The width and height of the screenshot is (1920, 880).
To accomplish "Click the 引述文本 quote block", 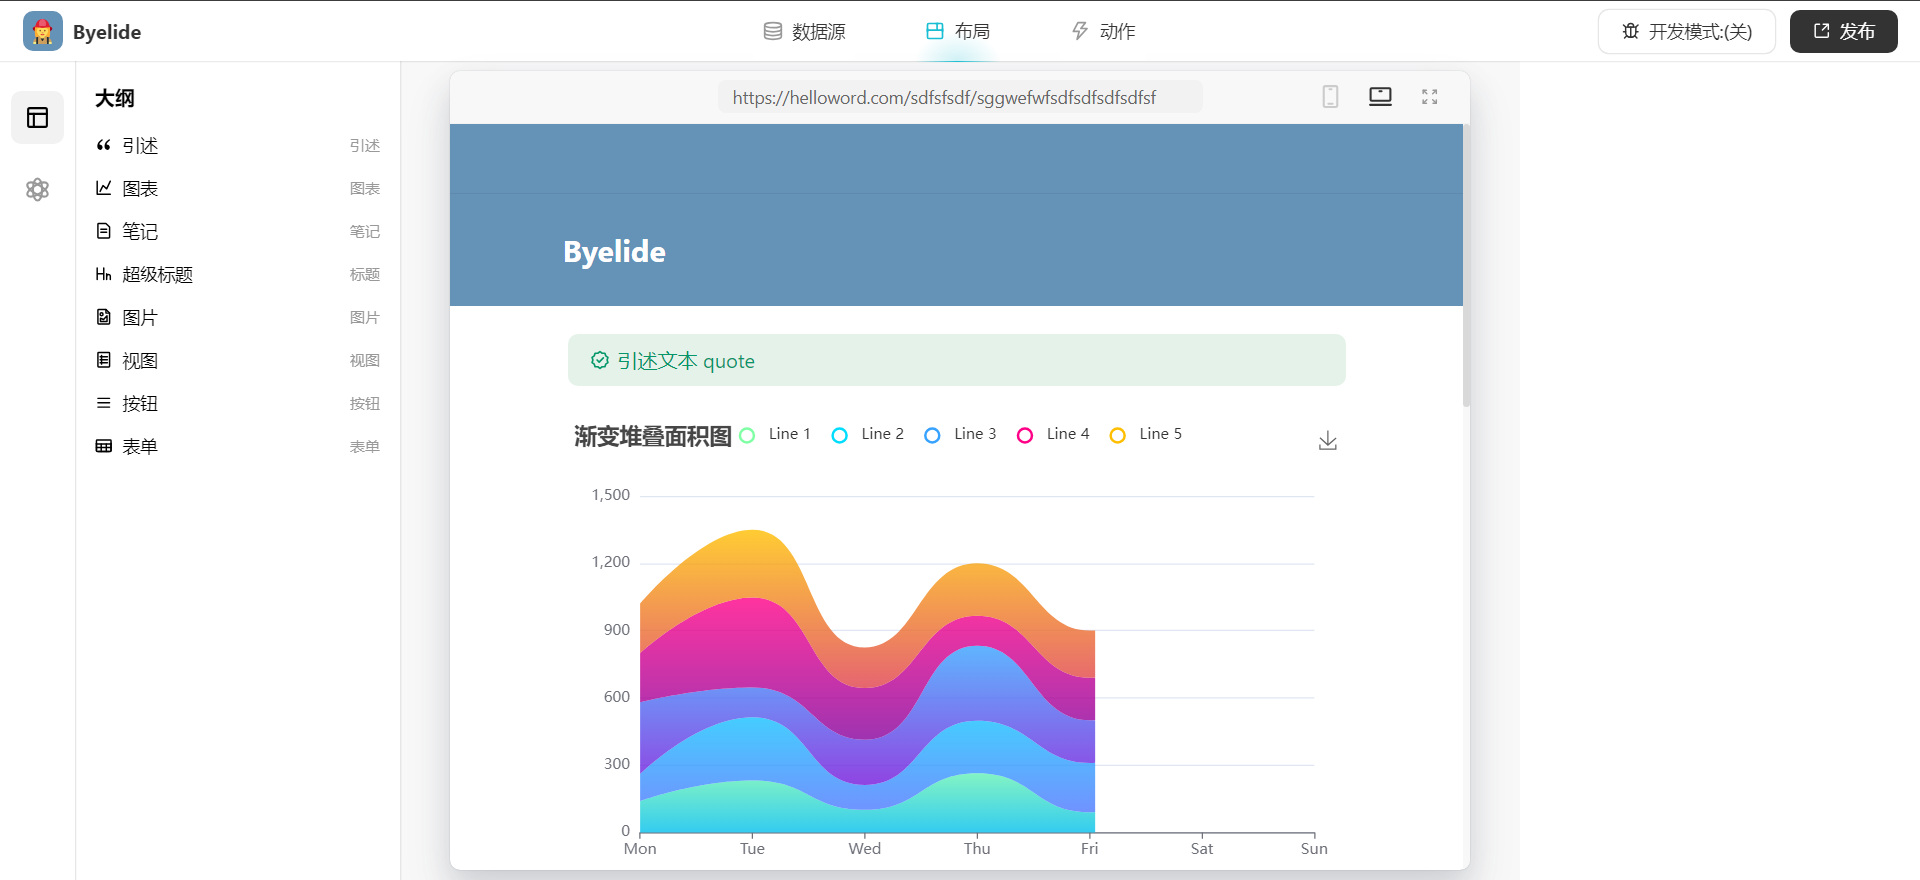I will (957, 360).
